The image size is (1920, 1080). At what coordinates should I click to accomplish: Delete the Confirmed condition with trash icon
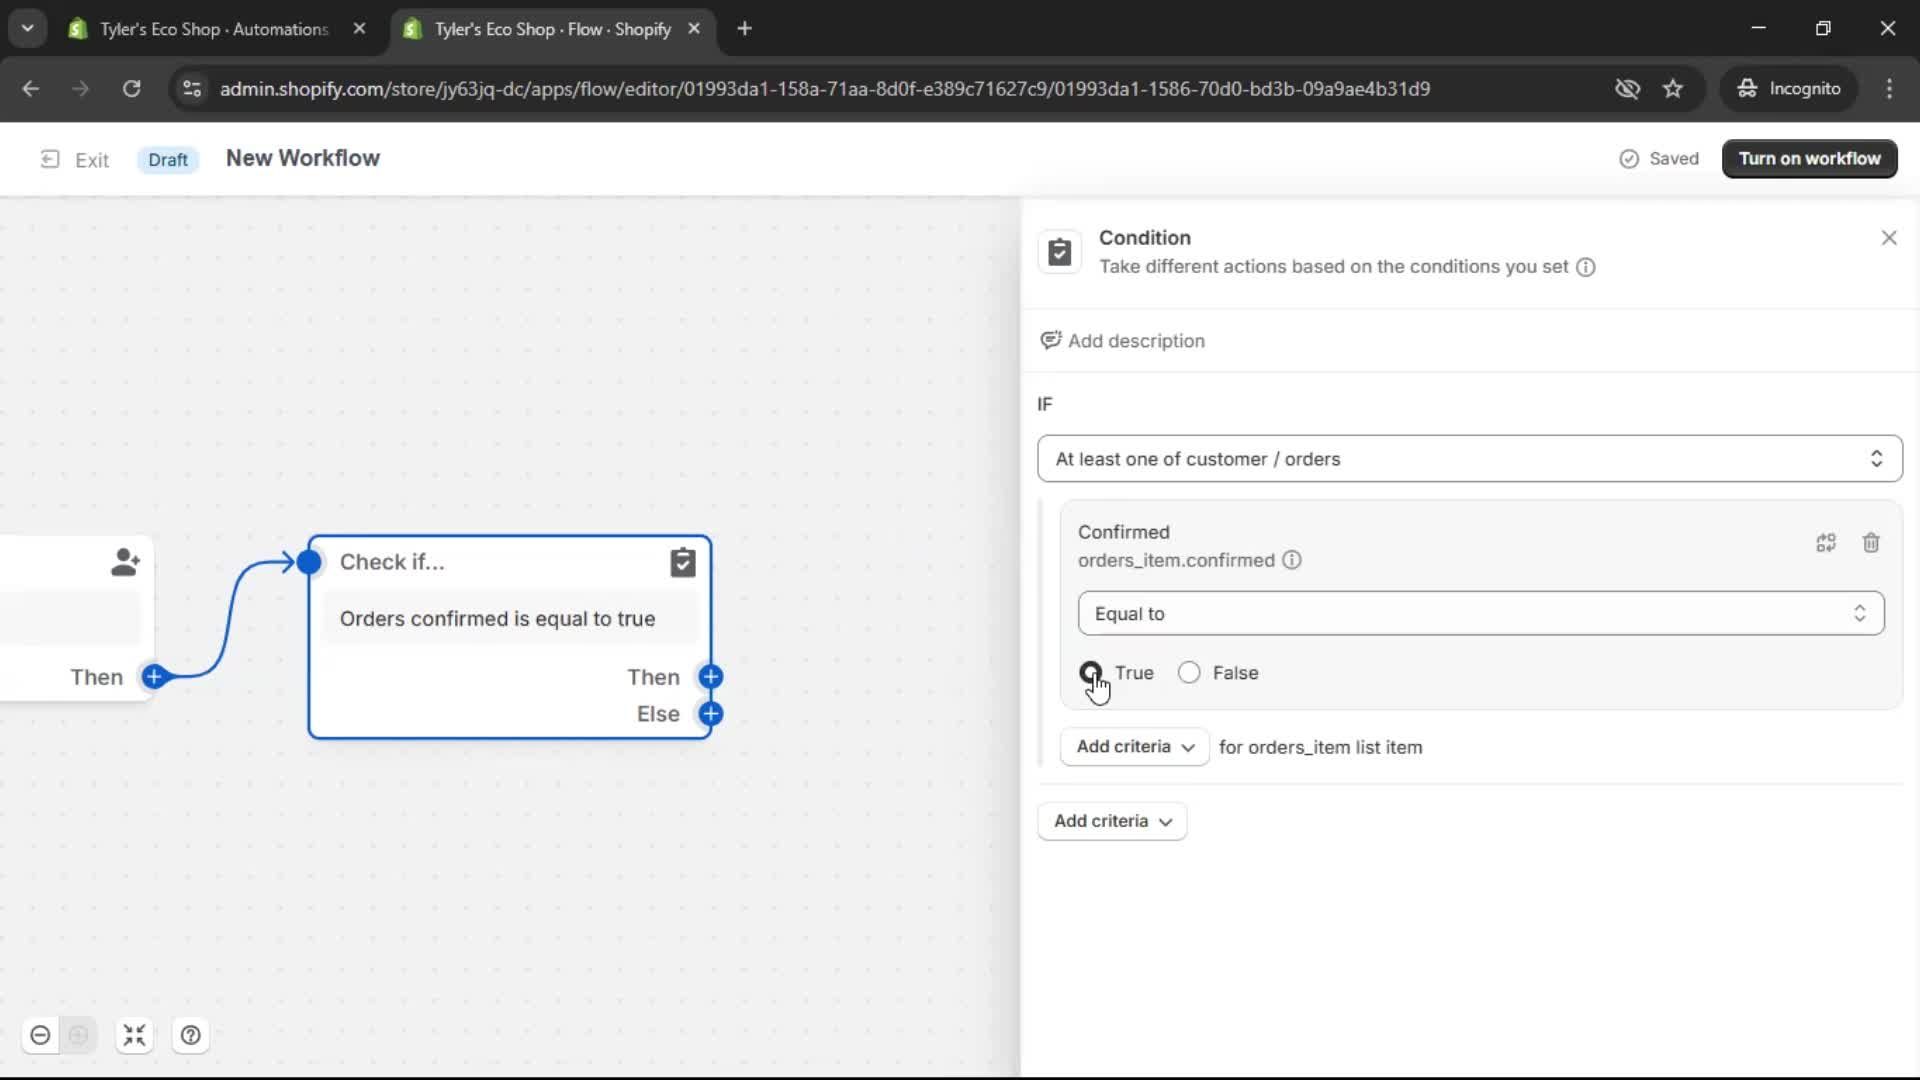tap(1871, 542)
